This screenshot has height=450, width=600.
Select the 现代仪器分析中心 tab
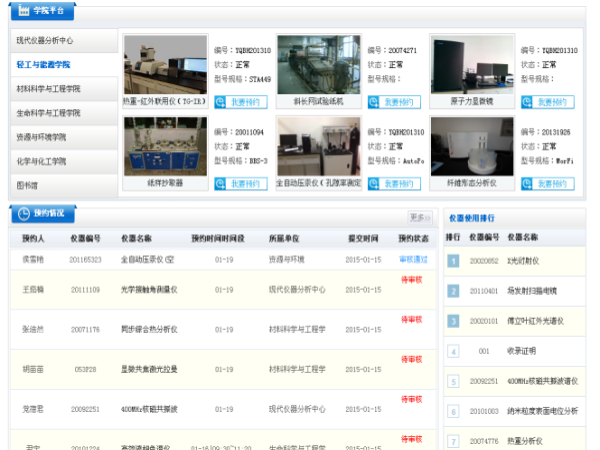(60, 41)
